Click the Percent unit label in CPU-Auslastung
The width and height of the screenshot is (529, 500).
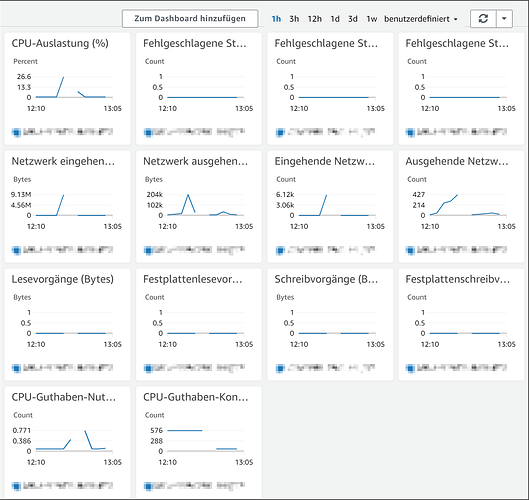click(x=25, y=61)
